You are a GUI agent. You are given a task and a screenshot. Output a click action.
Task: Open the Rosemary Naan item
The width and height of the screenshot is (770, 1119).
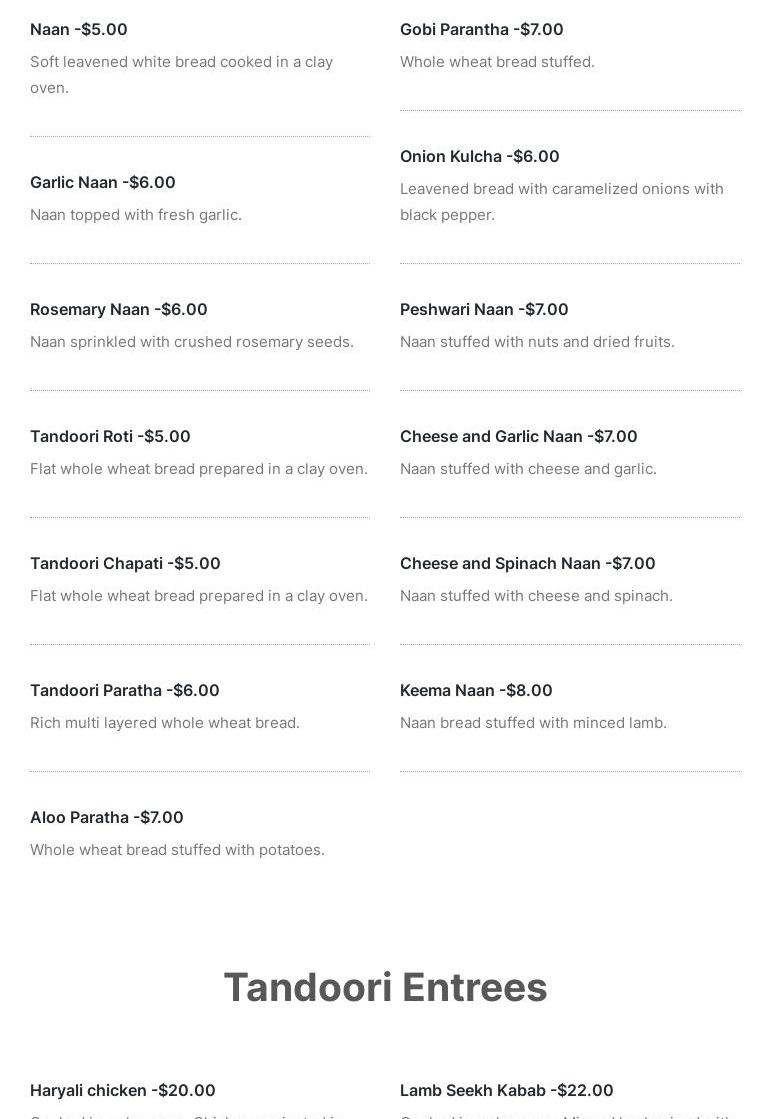(119, 309)
